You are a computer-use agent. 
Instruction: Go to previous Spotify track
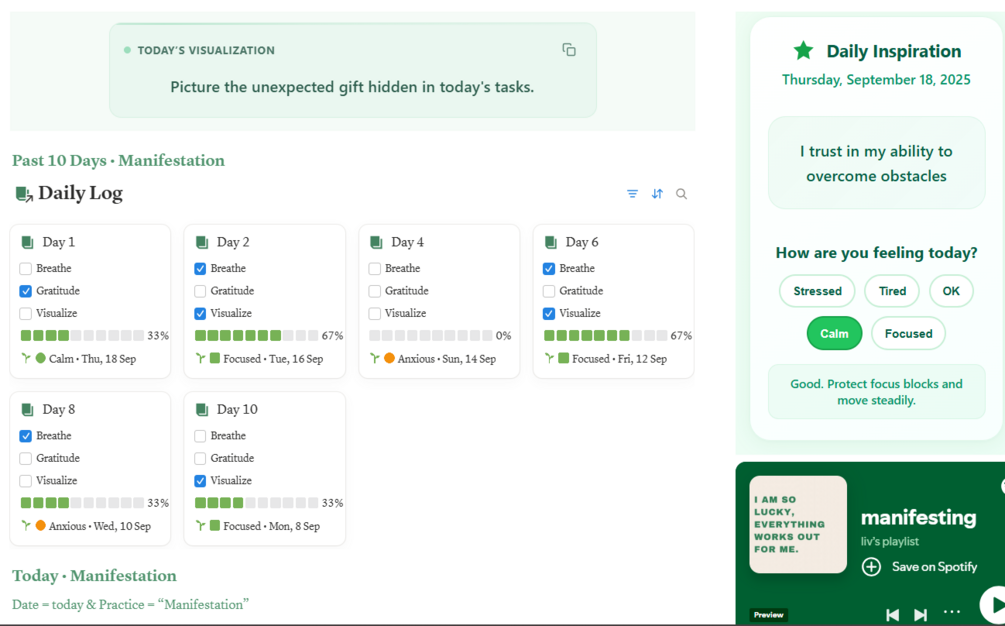pos(892,614)
